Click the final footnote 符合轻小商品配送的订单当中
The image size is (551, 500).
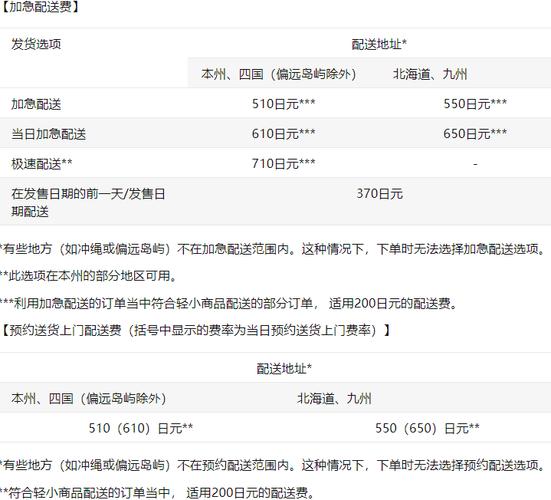pyautogui.click(x=157, y=493)
